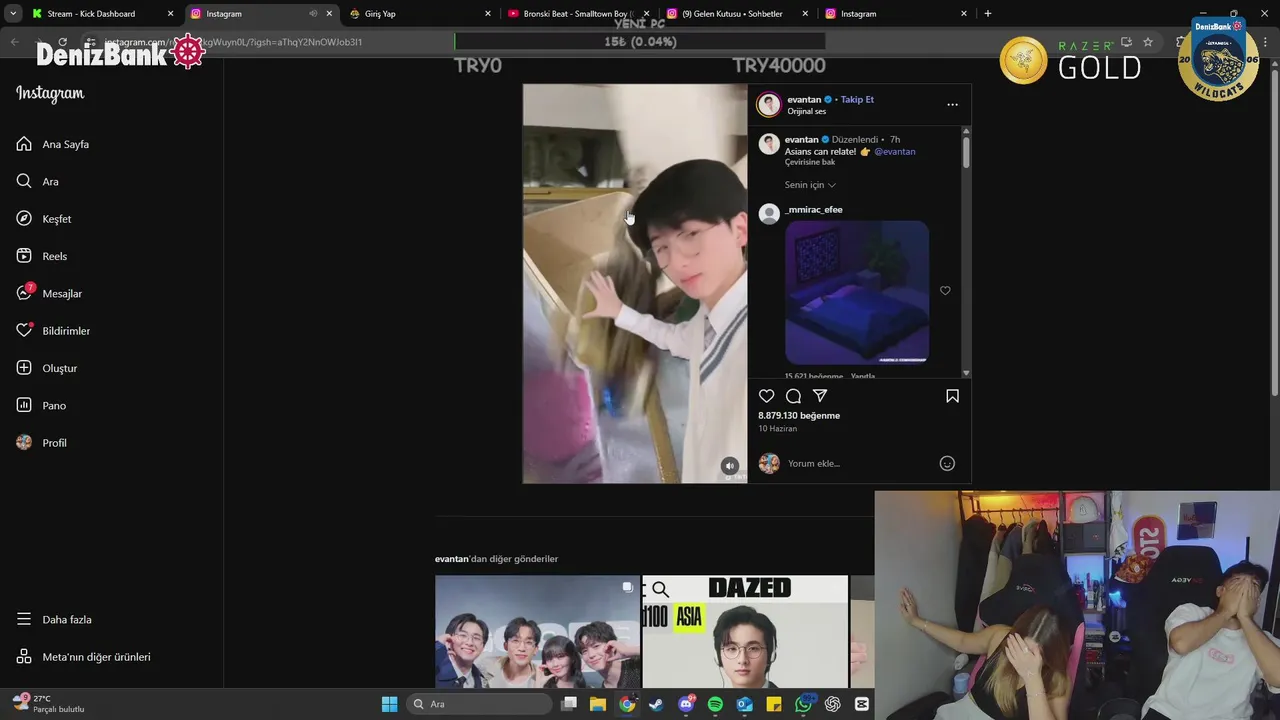Open Discord from the taskbar
This screenshot has width=1280, height=720.
click(x=686, y=704)
